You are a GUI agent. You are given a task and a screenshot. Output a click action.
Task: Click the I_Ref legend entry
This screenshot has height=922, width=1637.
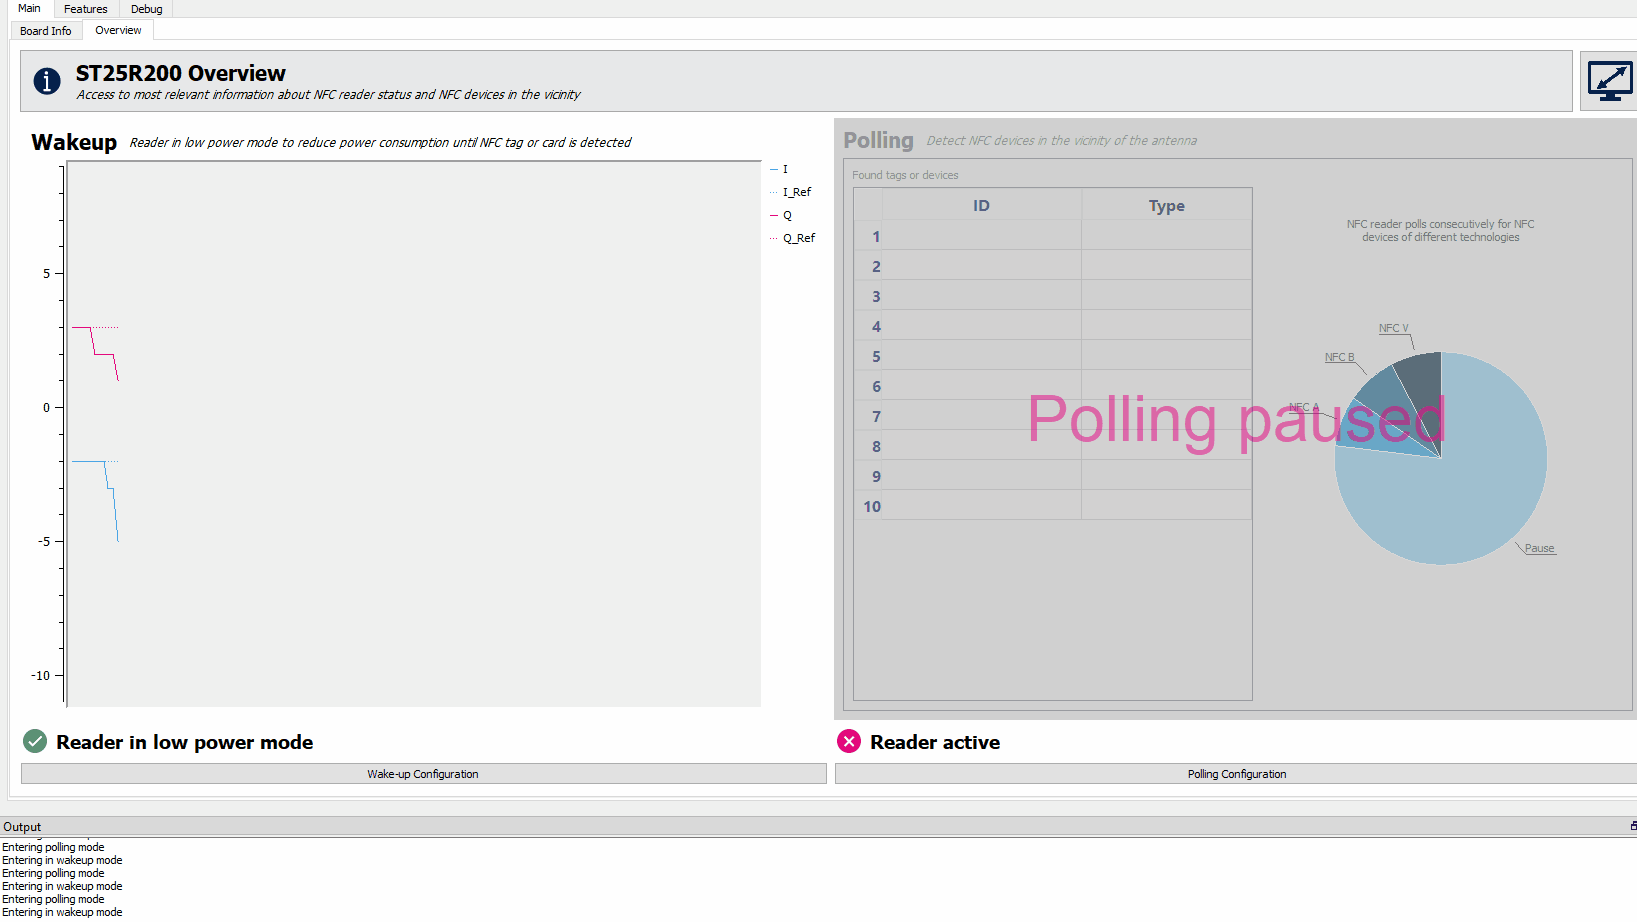(791, 192)
